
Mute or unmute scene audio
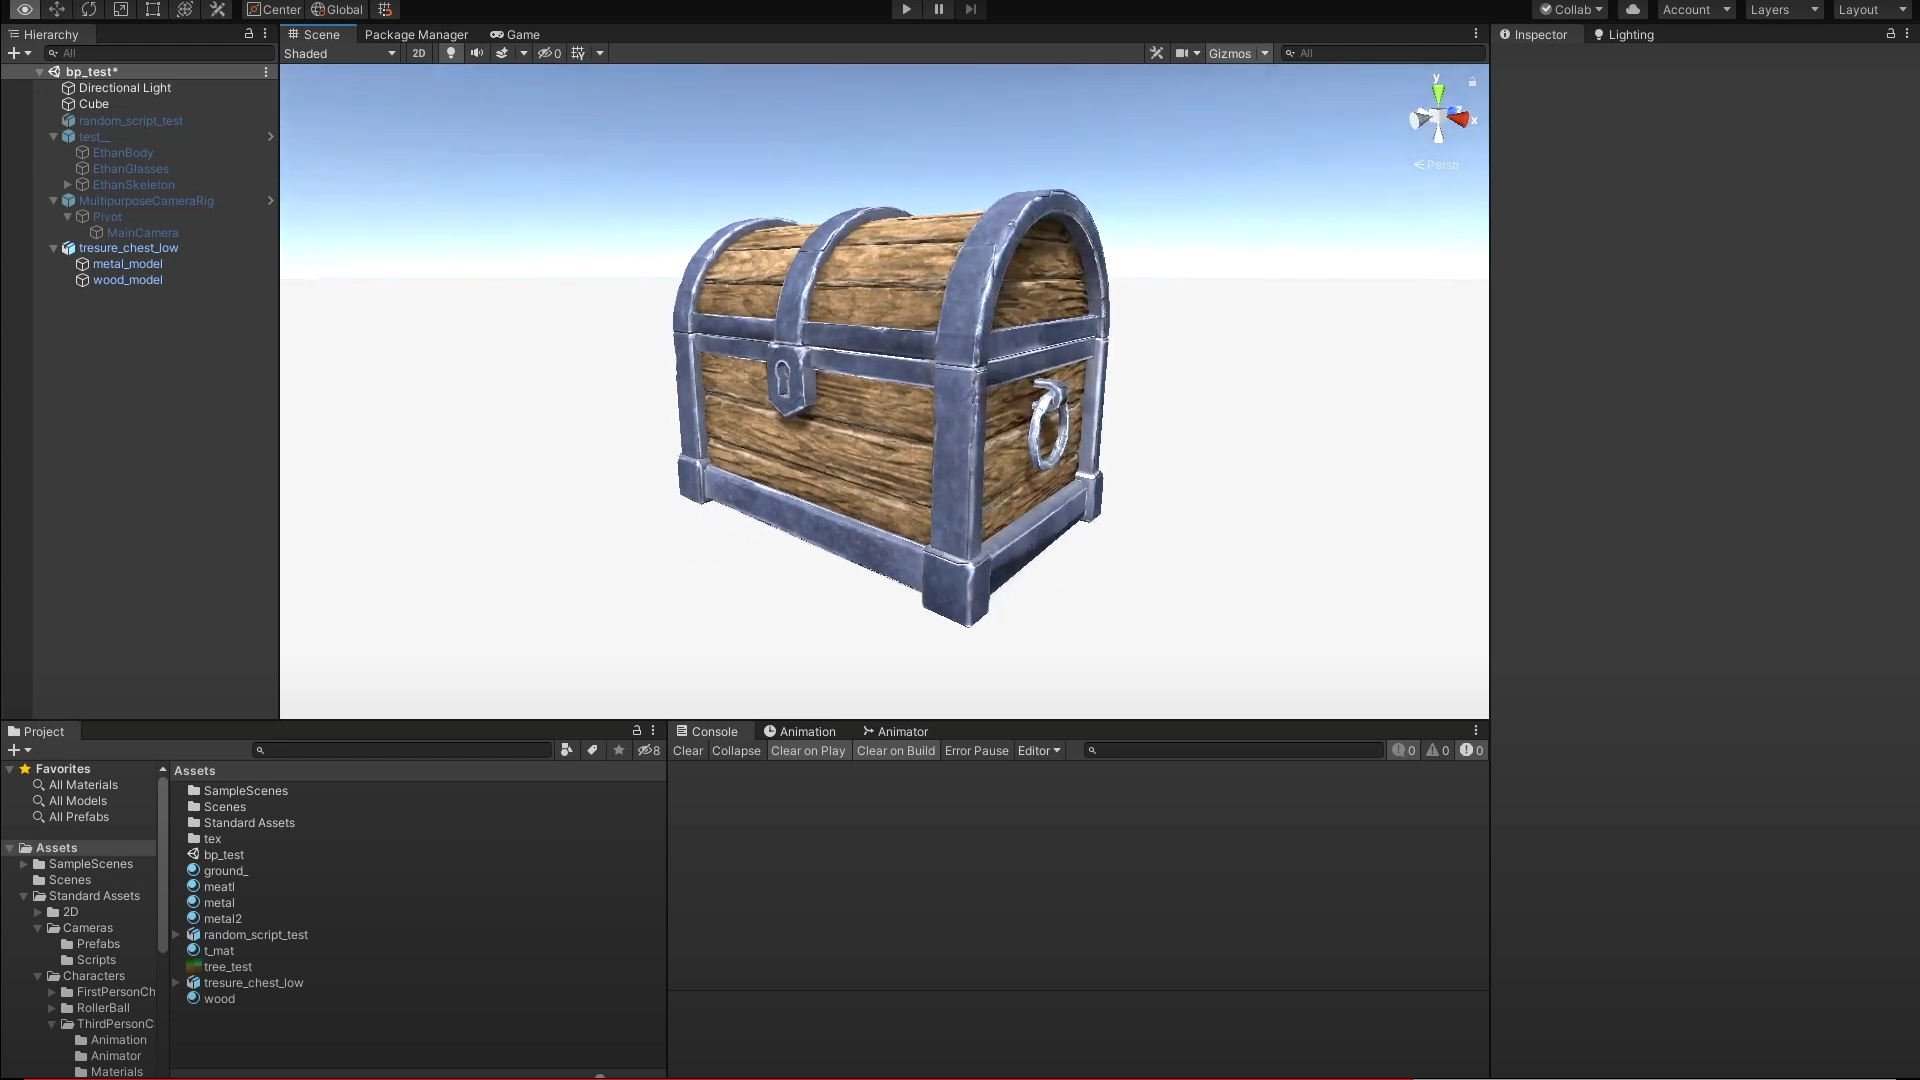click(477, 53)
